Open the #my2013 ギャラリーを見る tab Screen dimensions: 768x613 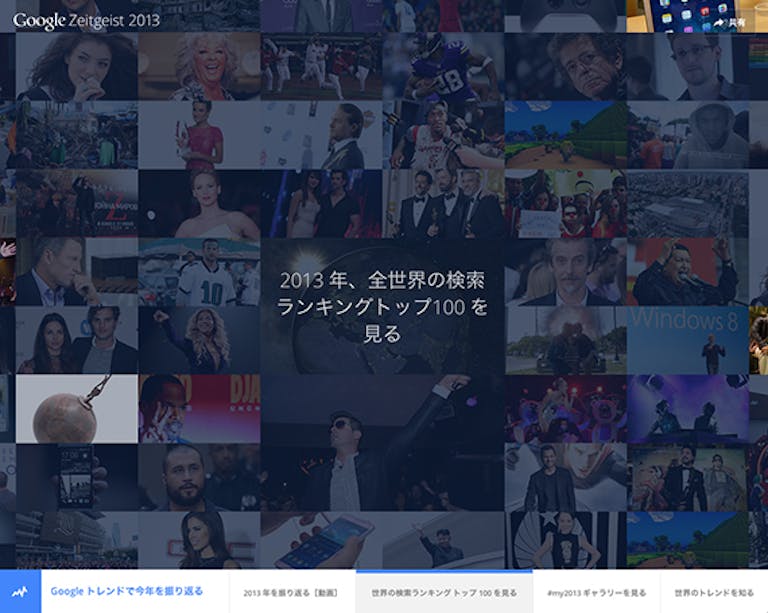596,593
